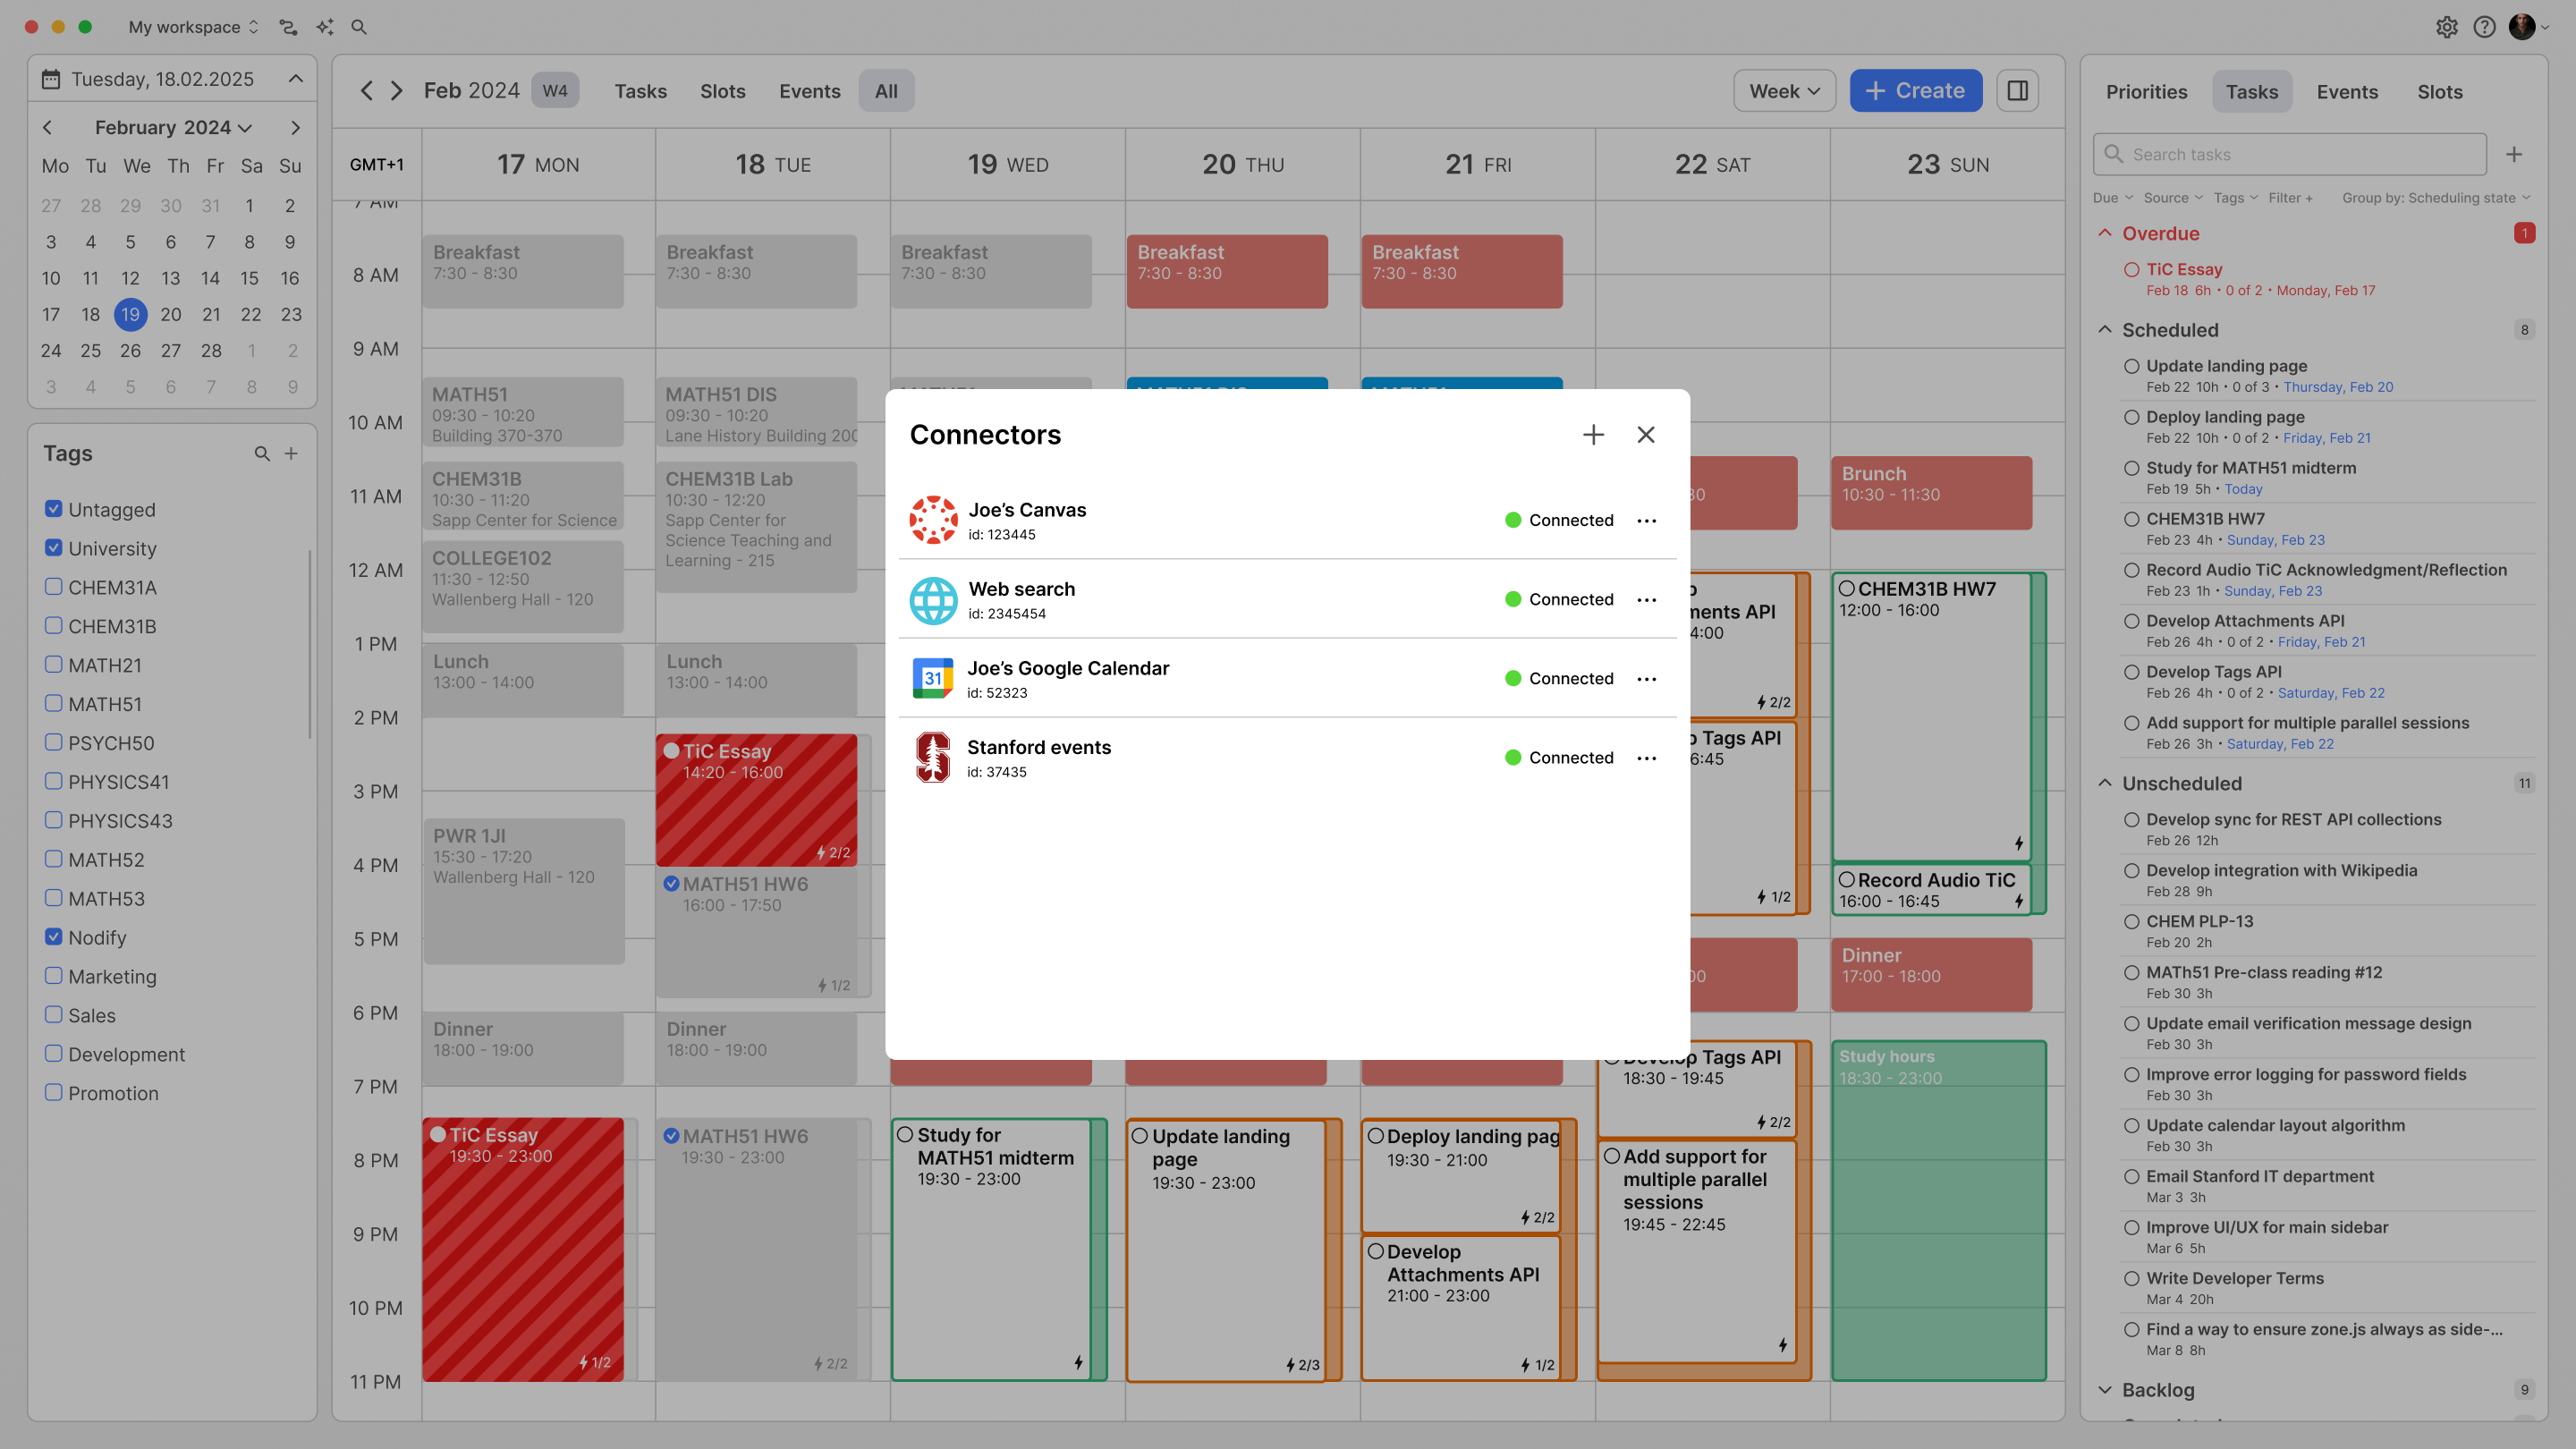Select the Slots filter in calendar header
This screenshot has width=2576, height=1449.
pyautogui.click(x=722, y=91)
